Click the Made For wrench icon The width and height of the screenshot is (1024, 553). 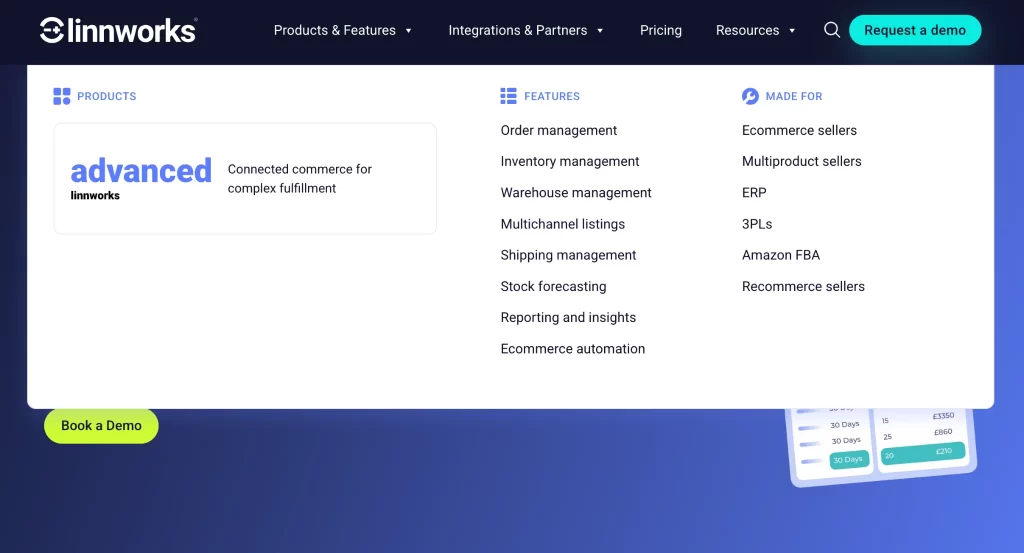tap(750, 96)
